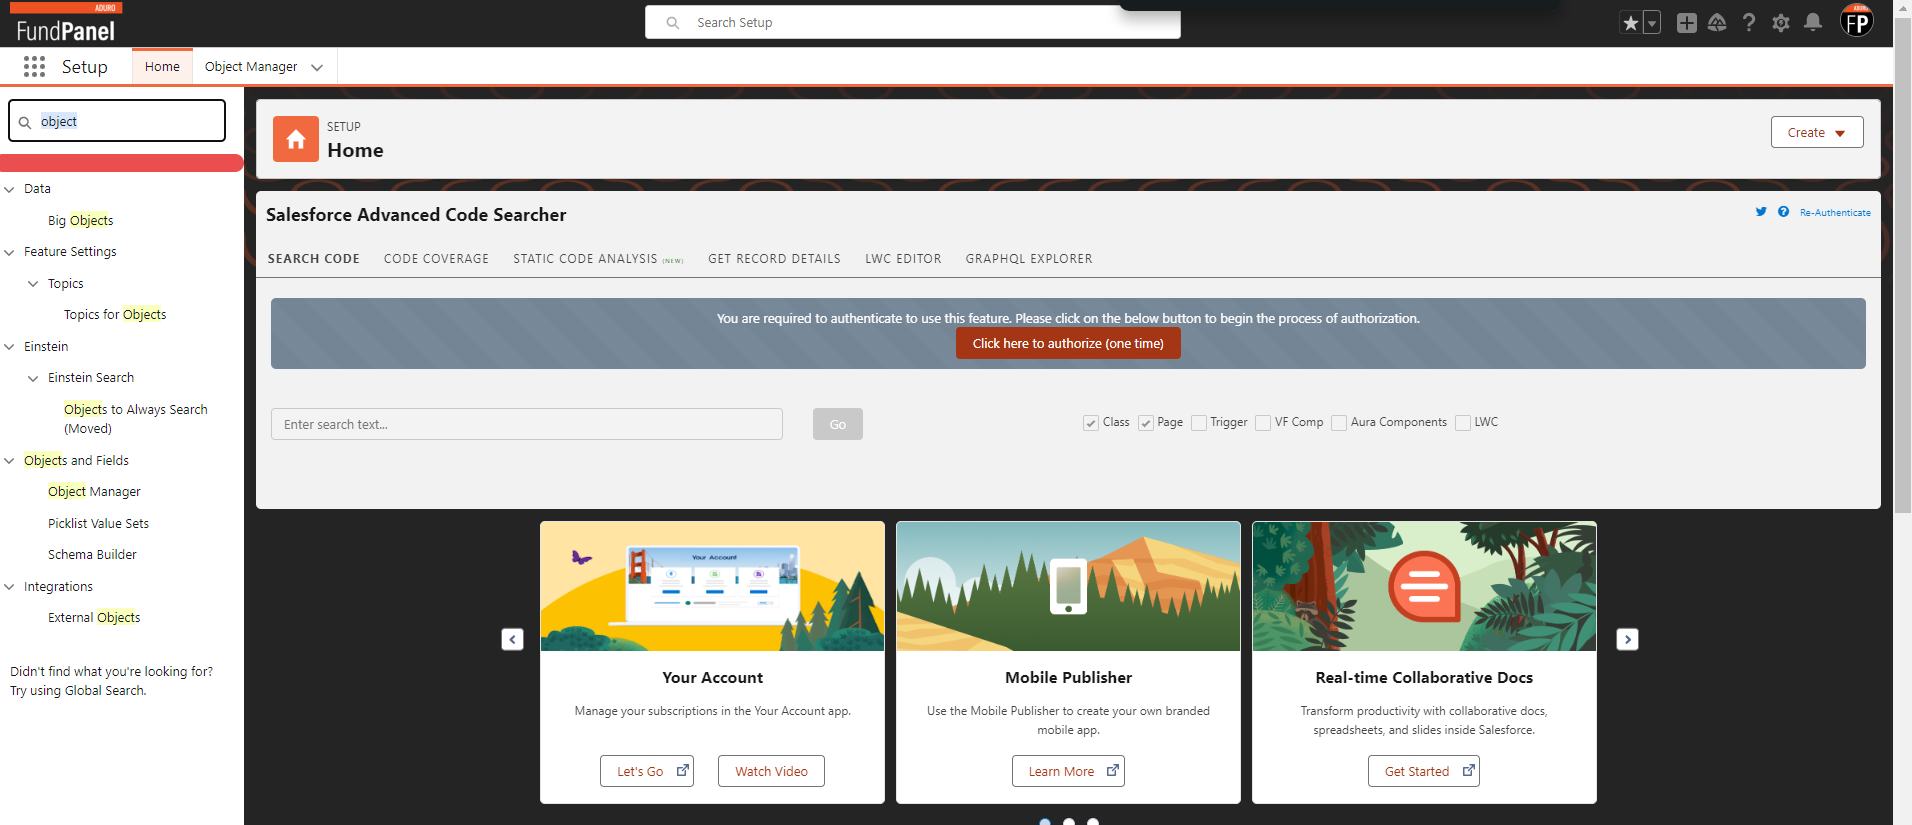Click the Enter search text field
This screenshot has height=825, width=1912.
point(527,424)
